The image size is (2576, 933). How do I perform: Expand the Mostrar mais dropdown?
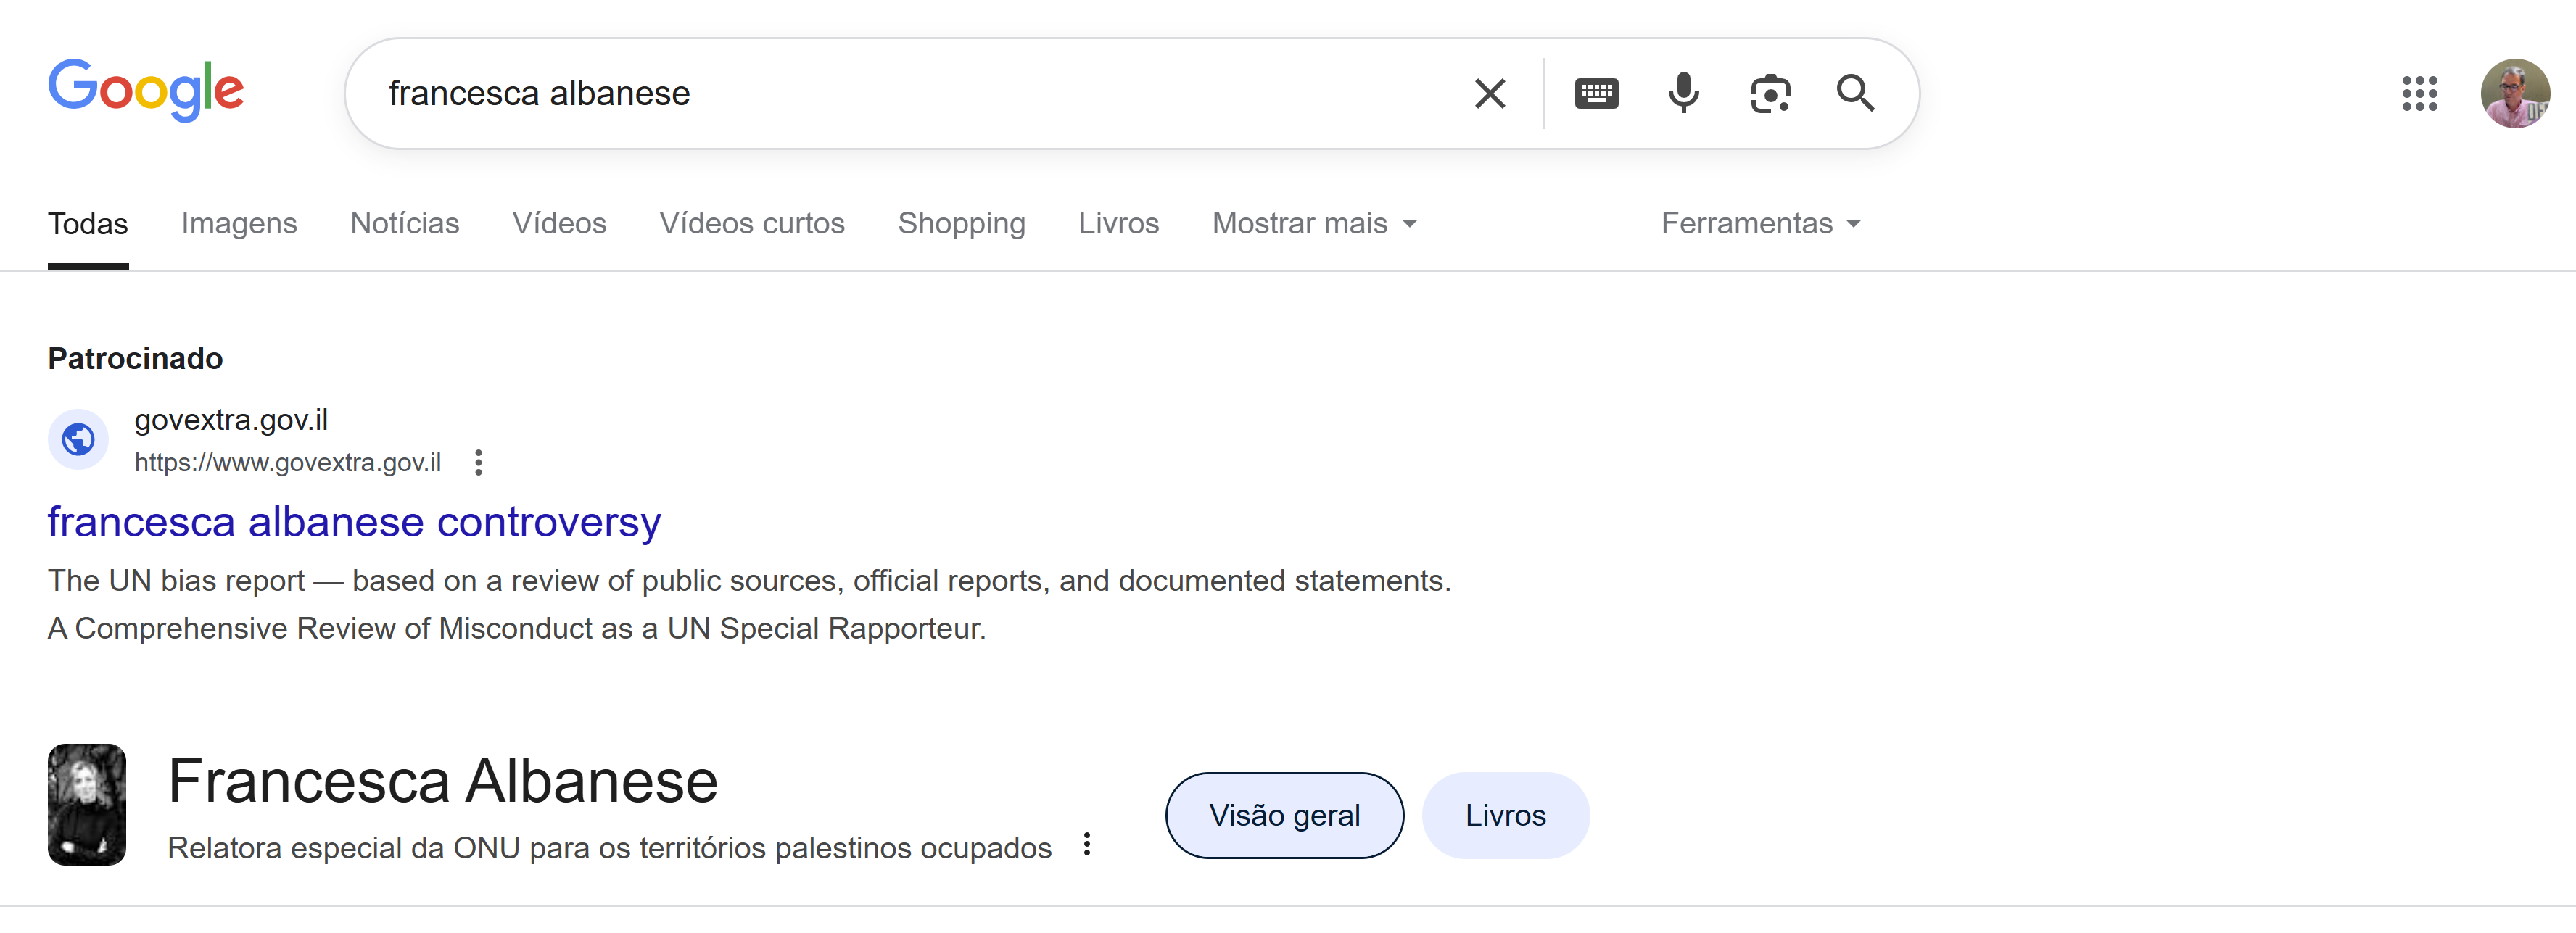1314,223
